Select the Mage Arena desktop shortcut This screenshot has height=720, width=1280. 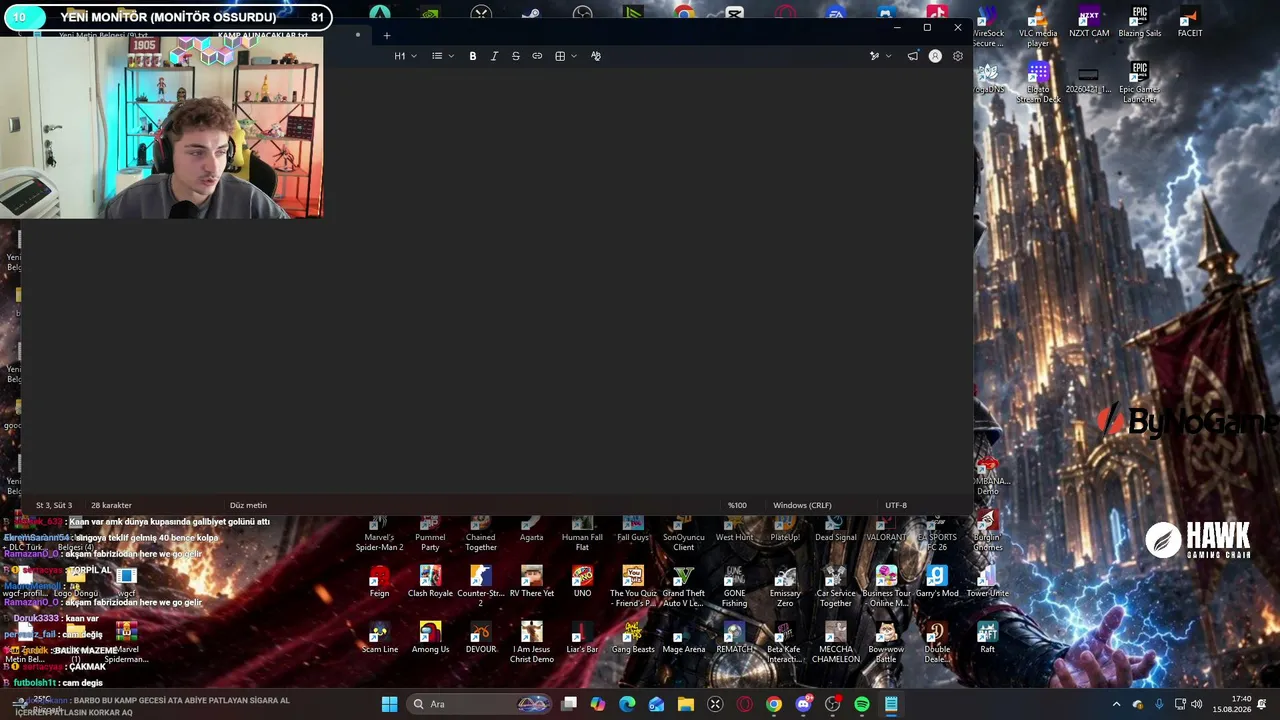click(x=684, y=638)
